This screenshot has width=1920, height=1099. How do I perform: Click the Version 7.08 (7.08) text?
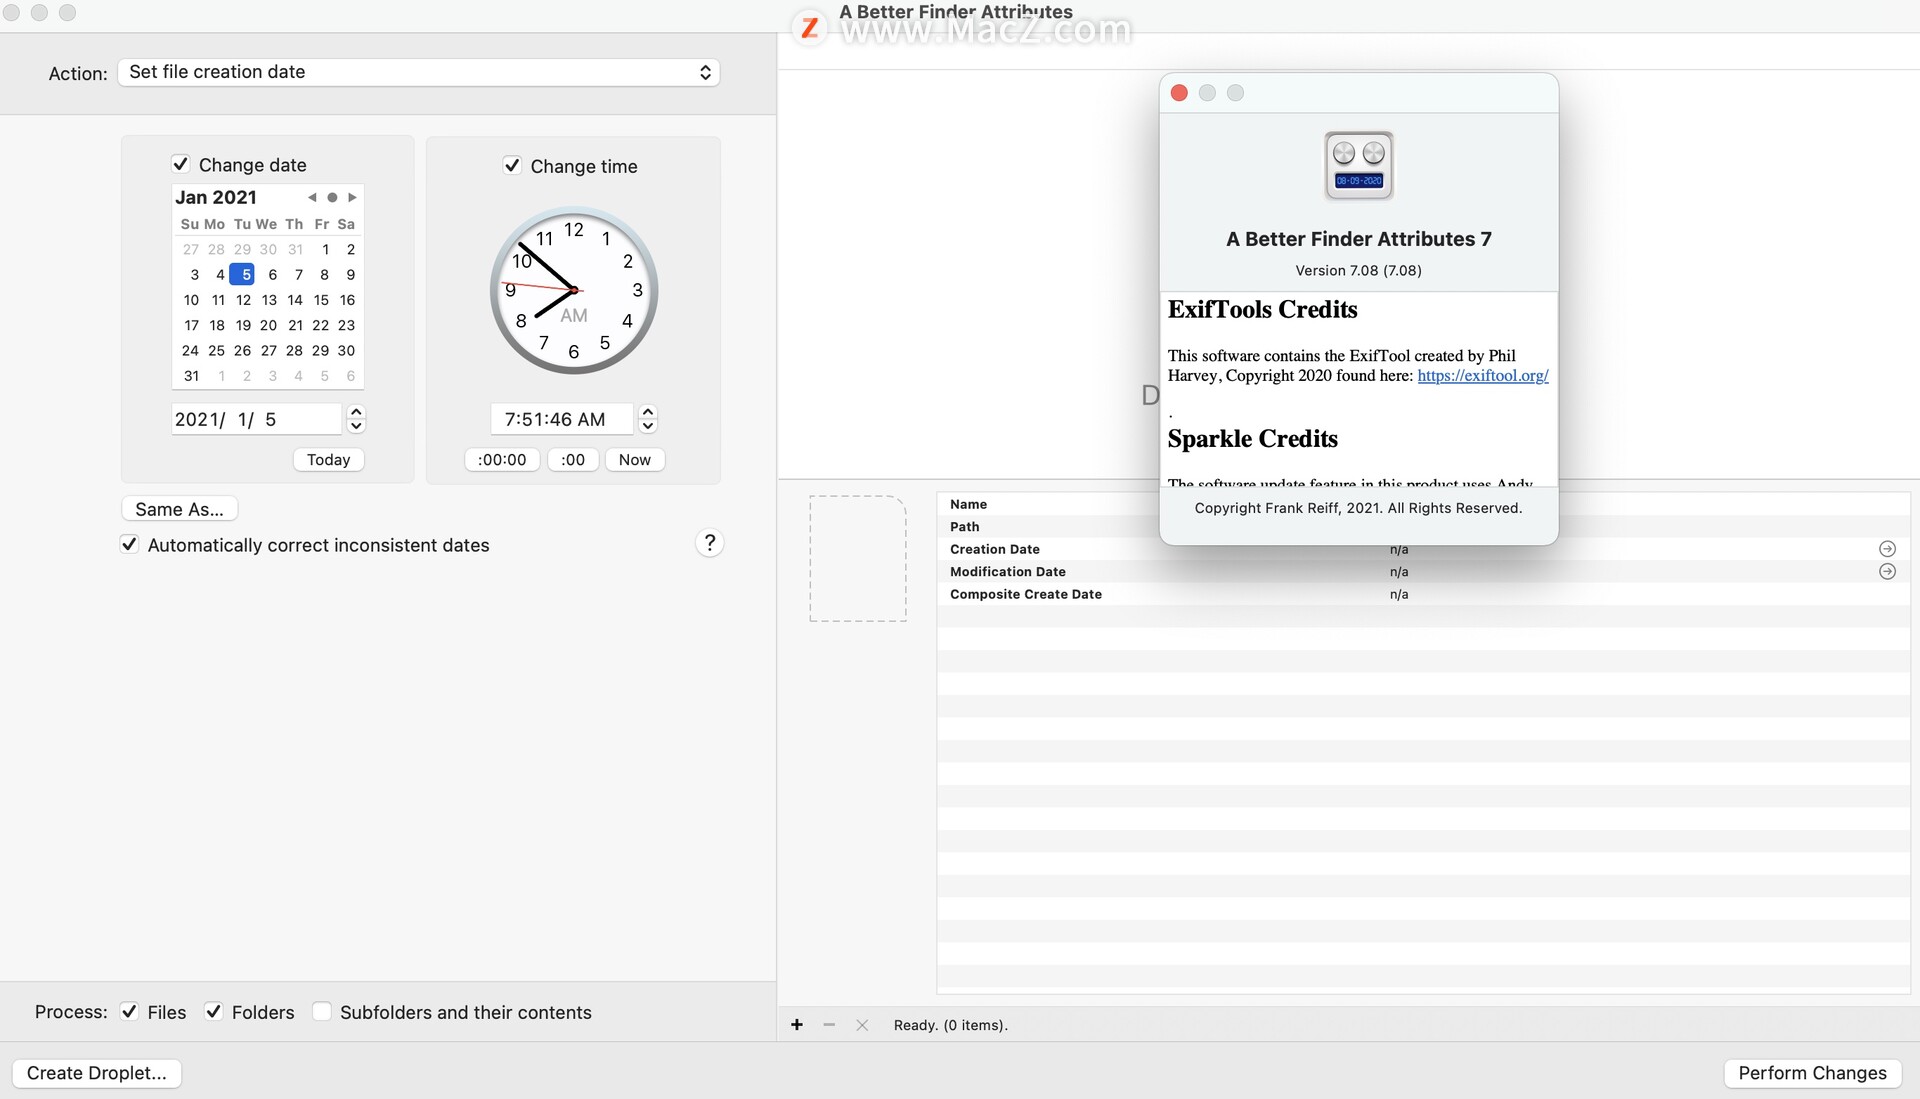(x=1358, y=271)
